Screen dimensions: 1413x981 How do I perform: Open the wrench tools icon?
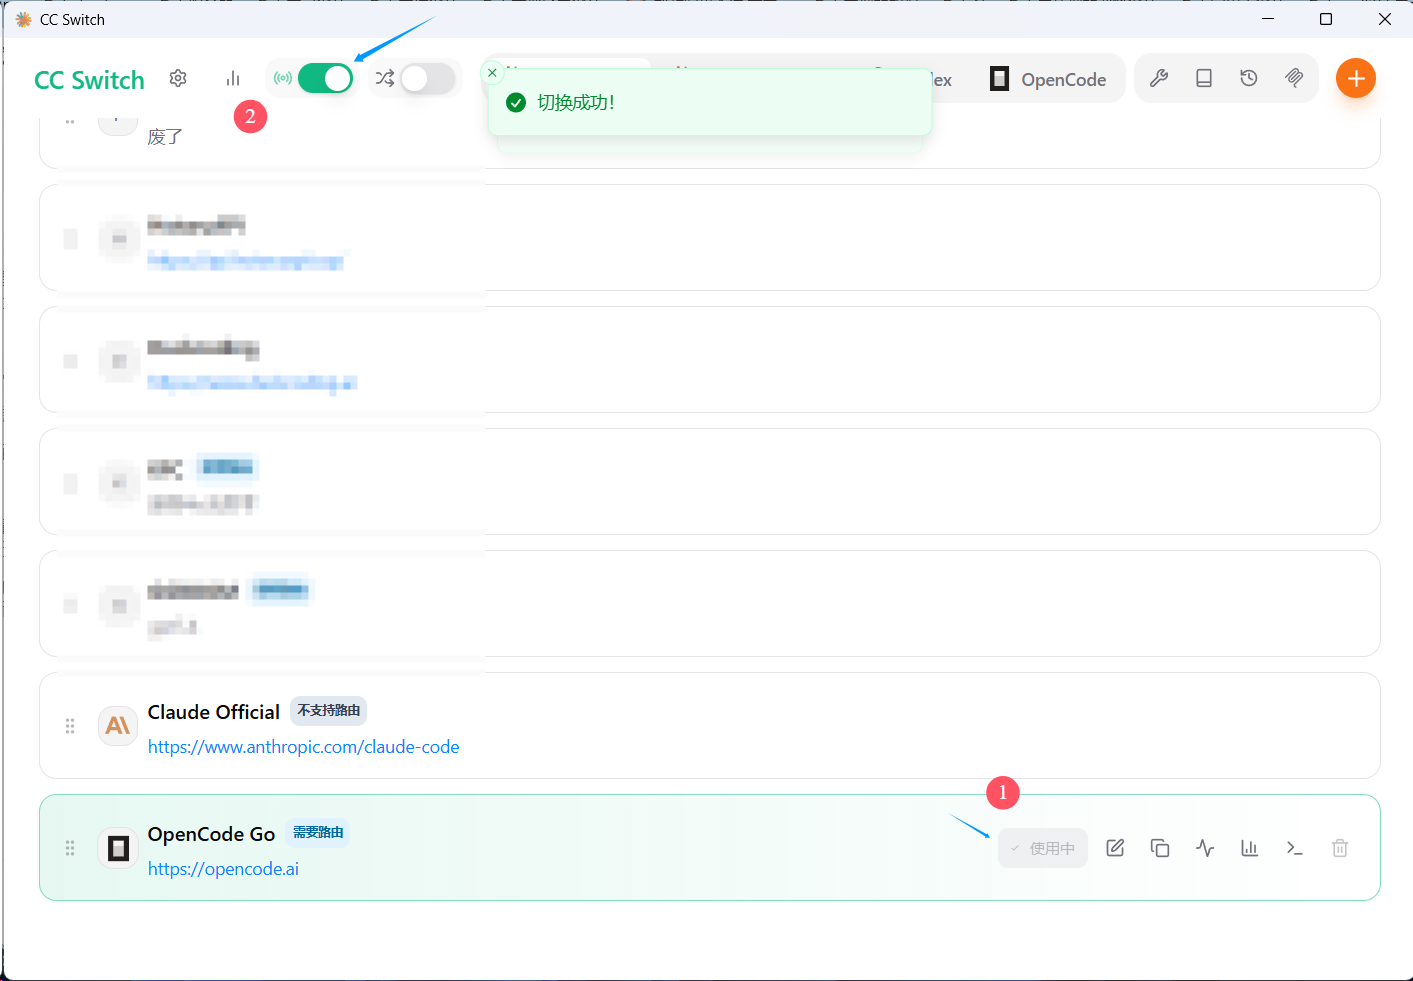click(1159, 78)
